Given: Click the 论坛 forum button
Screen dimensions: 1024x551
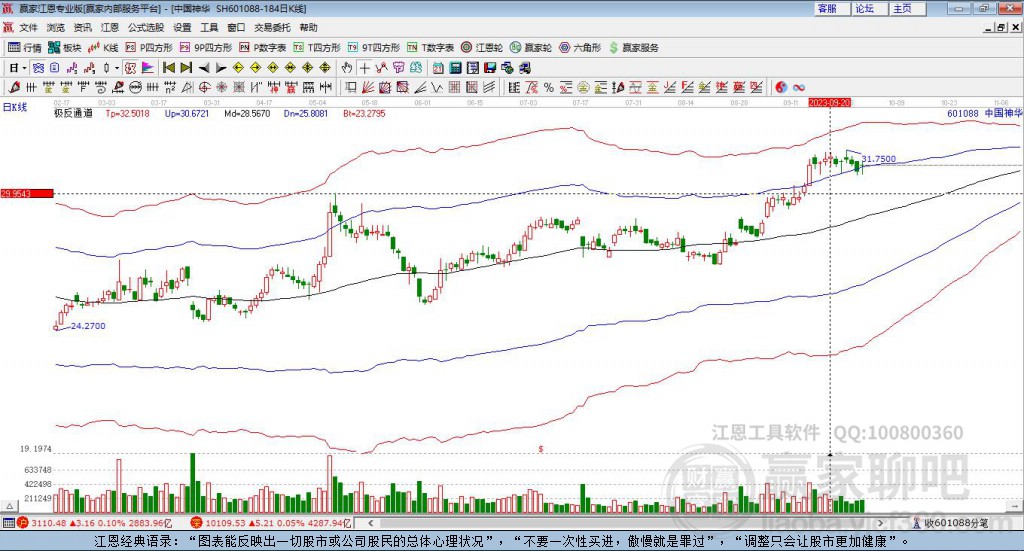Looking at the screenshot, I should pos(869,8).
